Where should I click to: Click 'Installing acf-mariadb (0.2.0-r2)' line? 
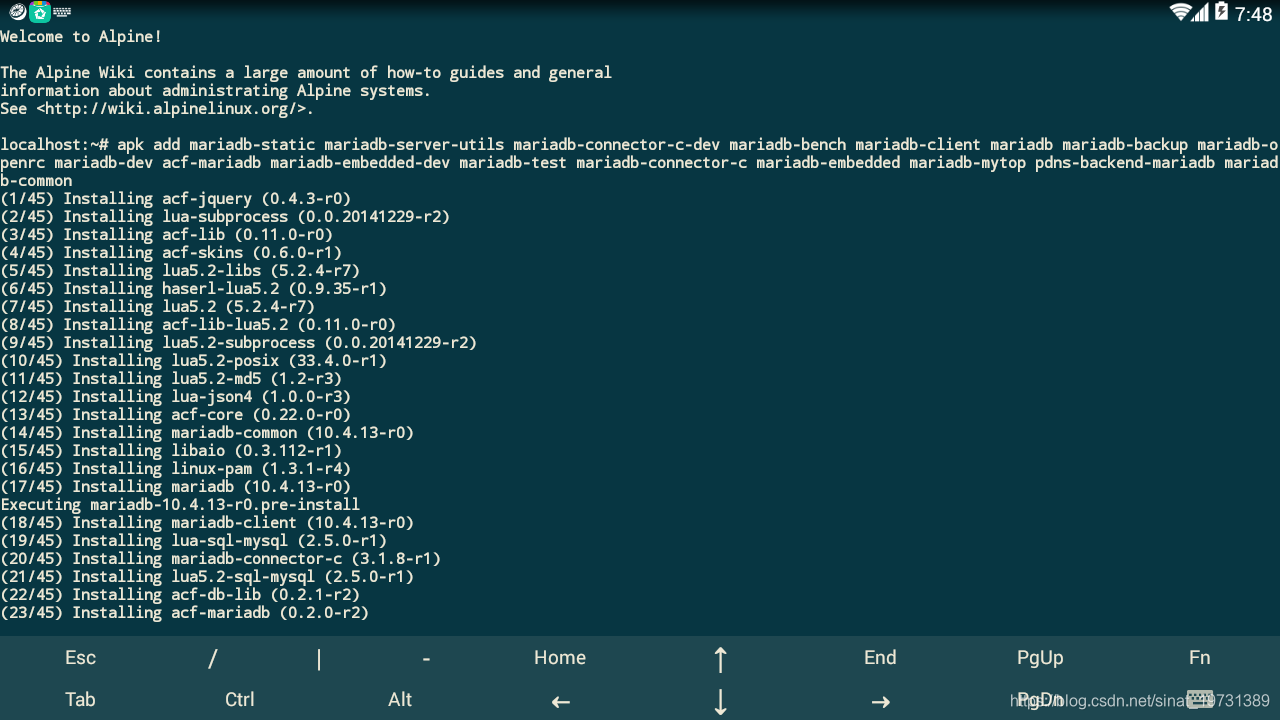[x=185, y=612]
